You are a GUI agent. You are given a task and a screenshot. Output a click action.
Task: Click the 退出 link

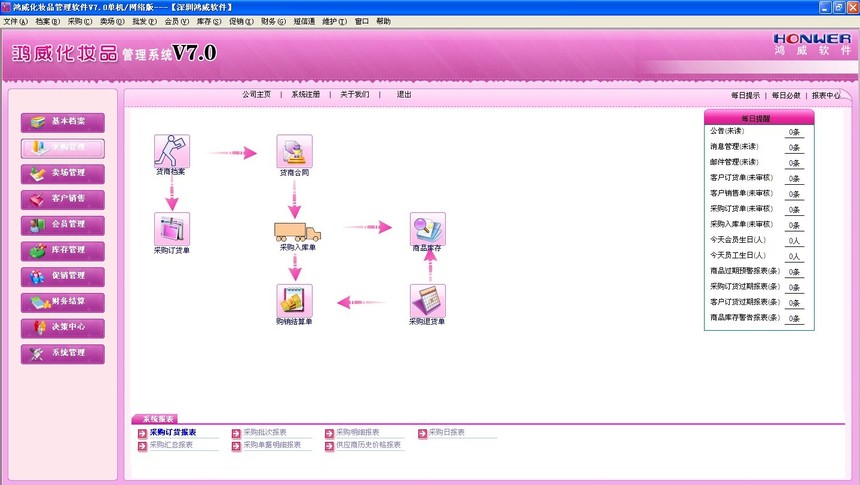click(x=404, y=94)
